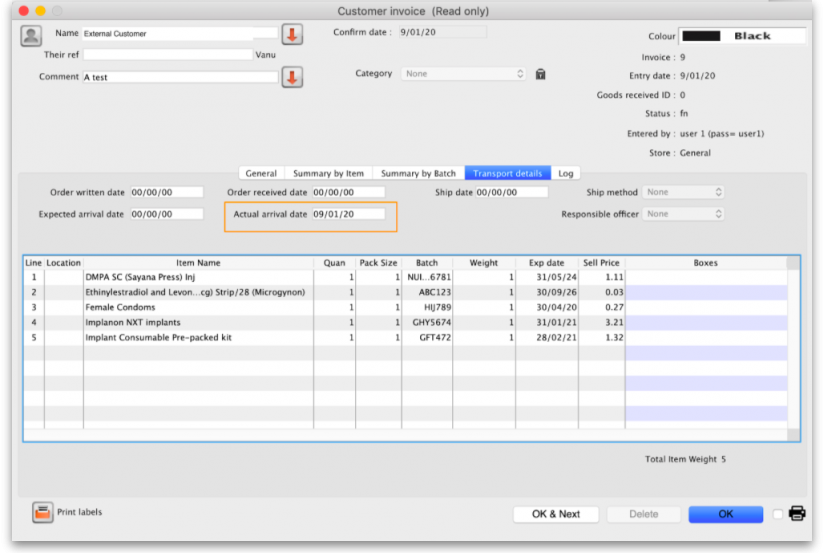824x553 pixels.
Task: Click the printer icon at bottom right
Action: (797, 514)
